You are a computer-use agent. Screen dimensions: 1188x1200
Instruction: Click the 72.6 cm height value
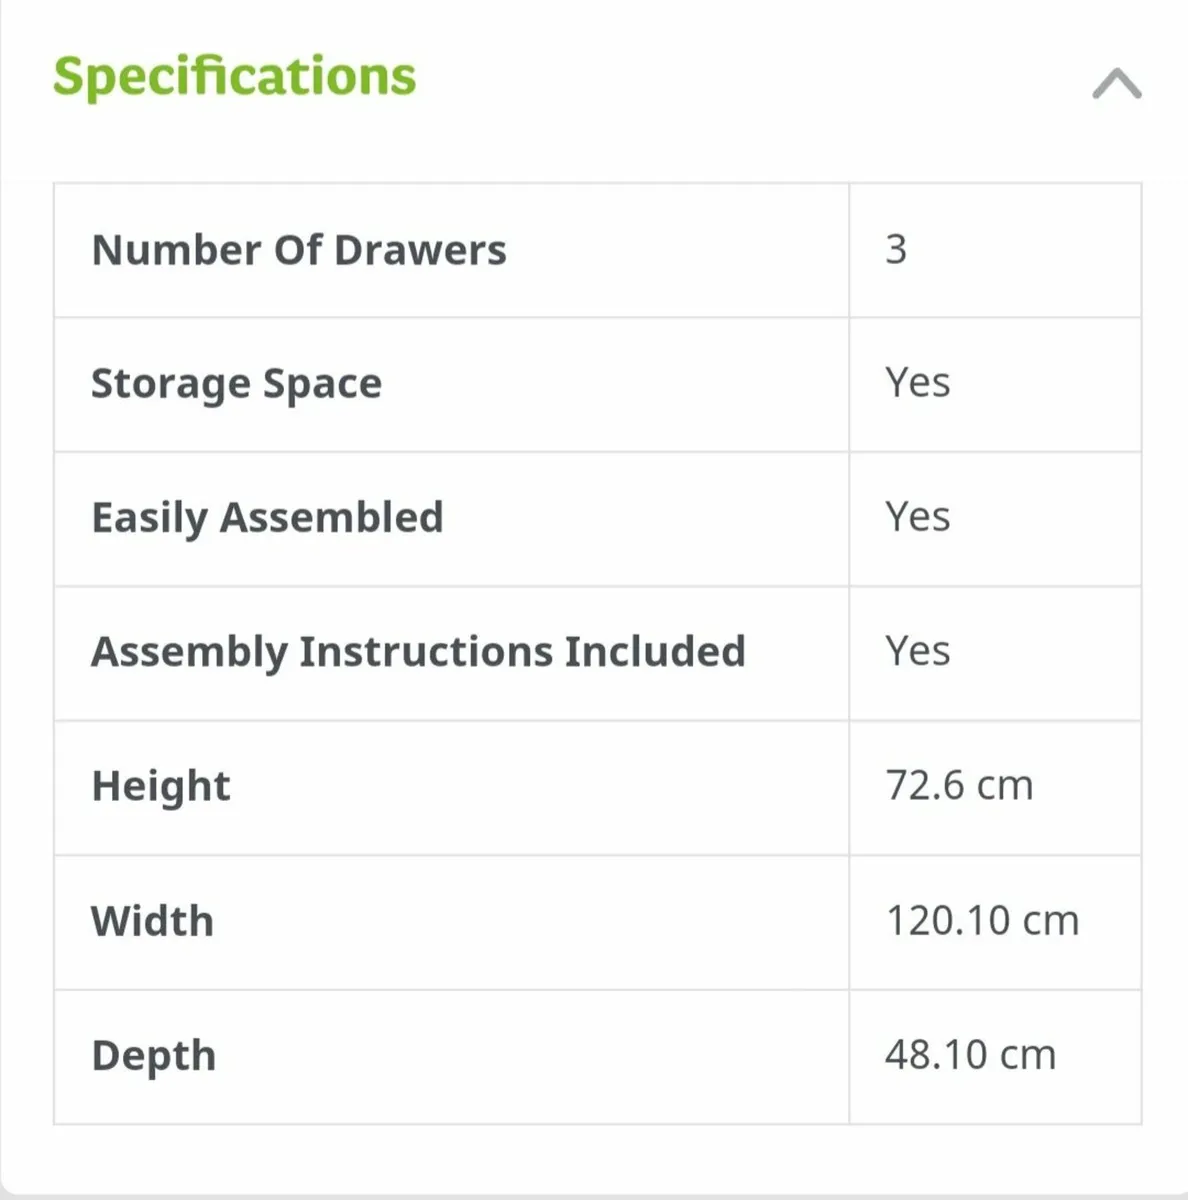click(x=959, y=786)
